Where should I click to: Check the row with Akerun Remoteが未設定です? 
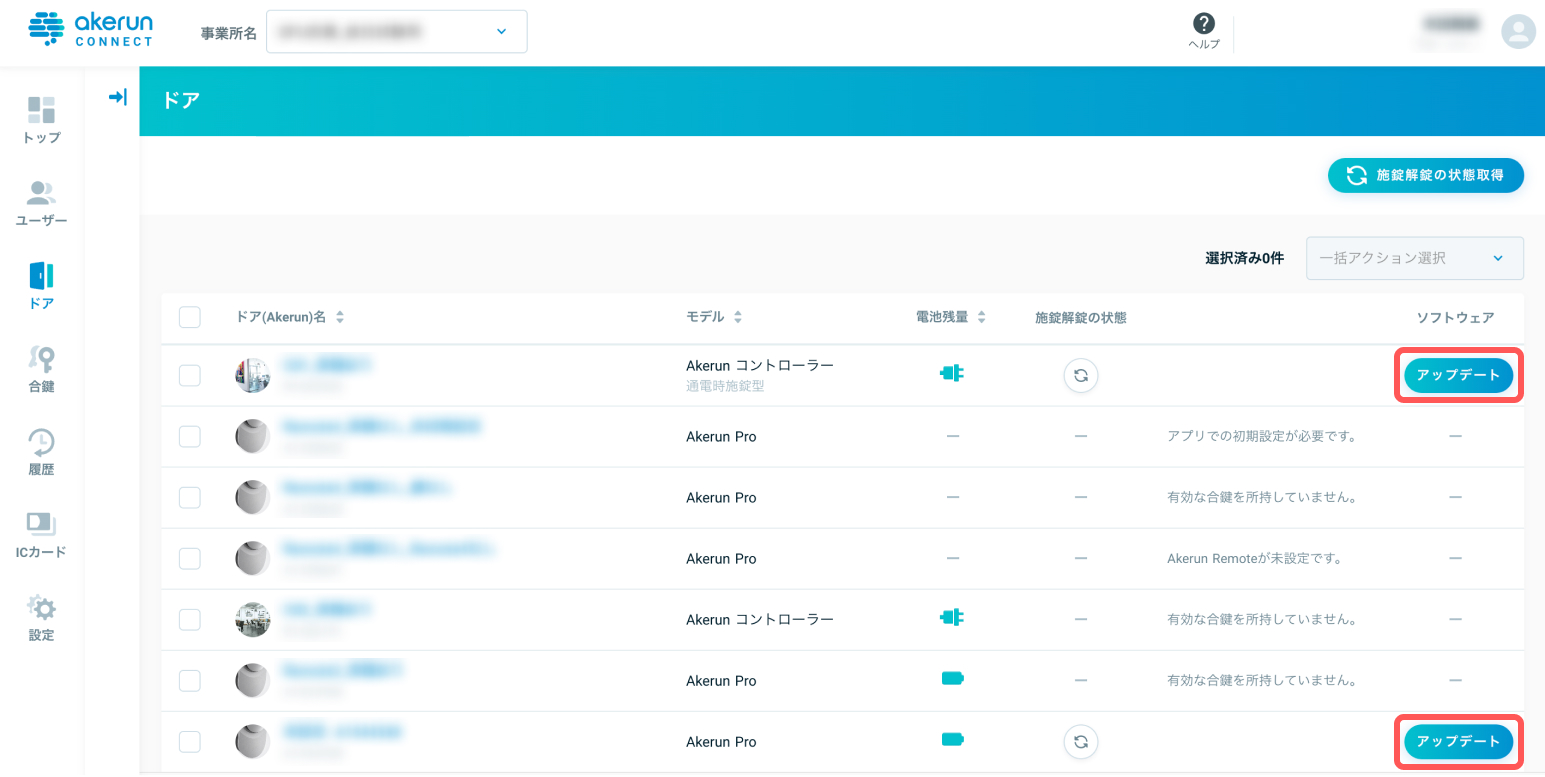point(190,558)
